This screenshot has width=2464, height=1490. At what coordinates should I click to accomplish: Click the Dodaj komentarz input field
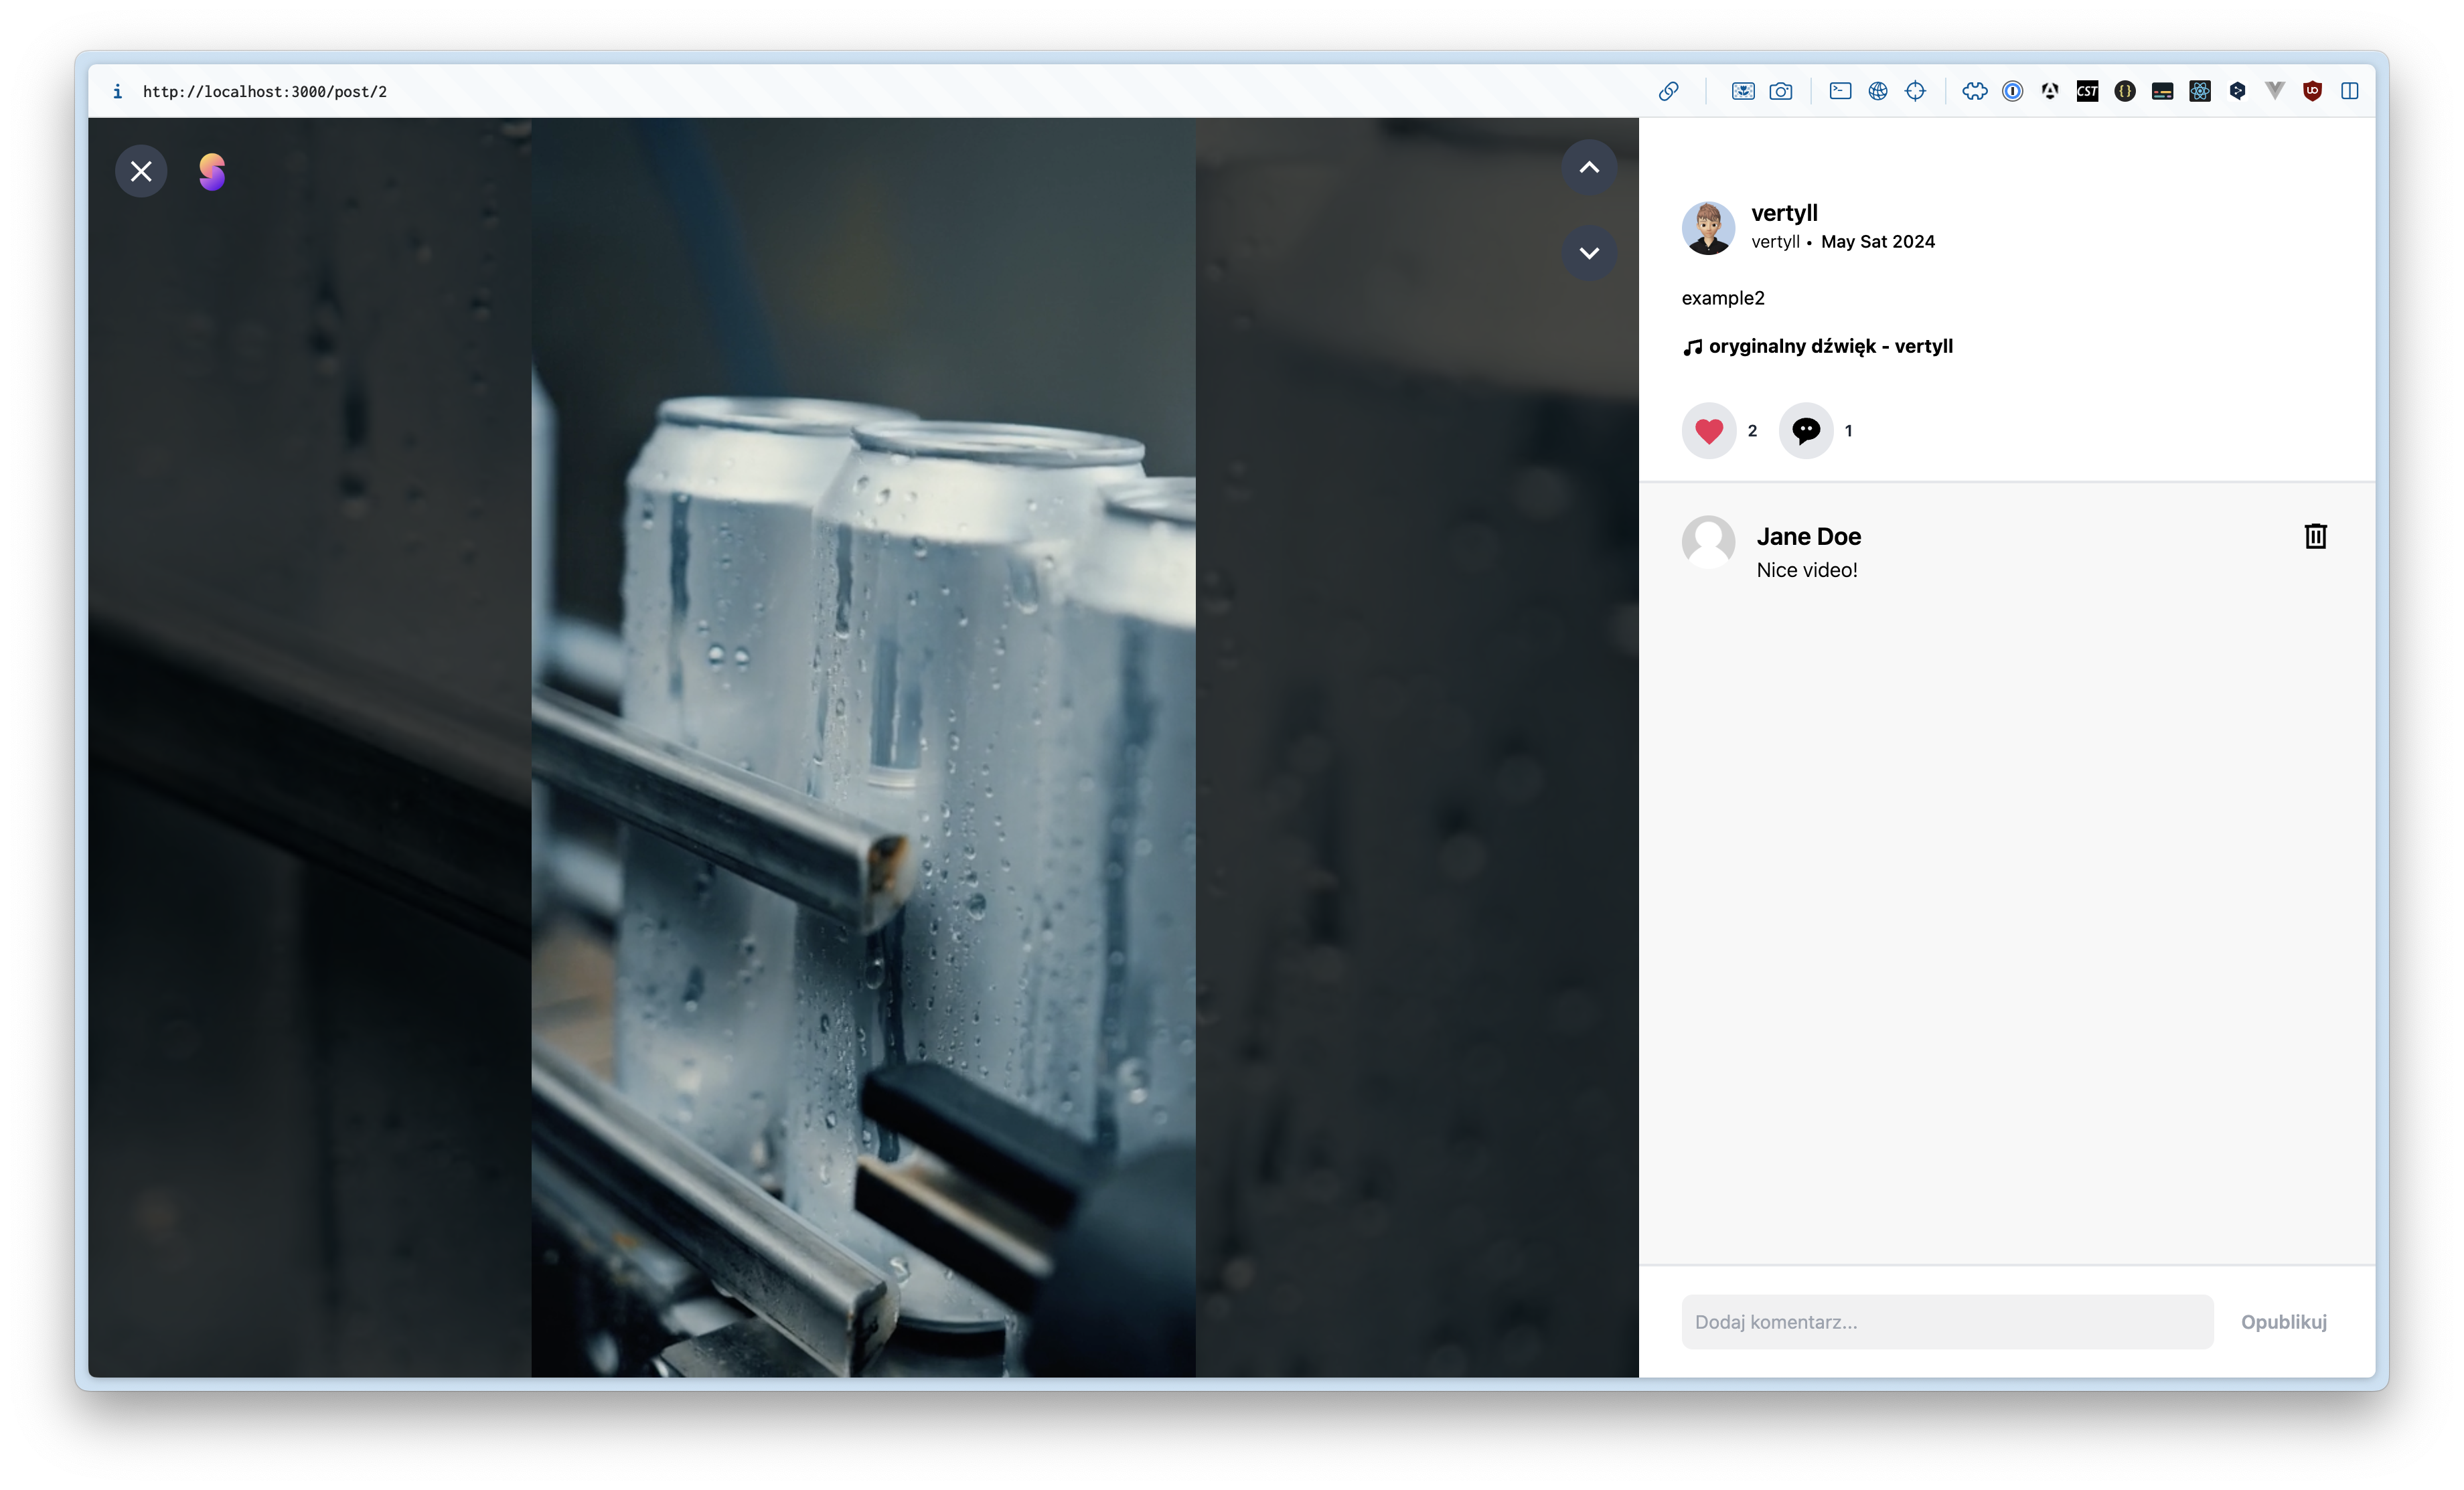(x=1946, y=1322)
